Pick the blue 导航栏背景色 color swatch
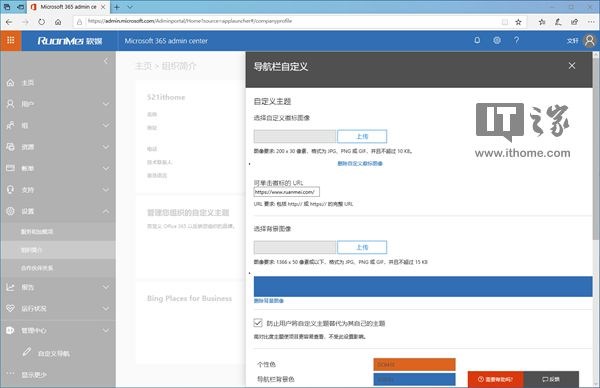 (x=414, y=380)
